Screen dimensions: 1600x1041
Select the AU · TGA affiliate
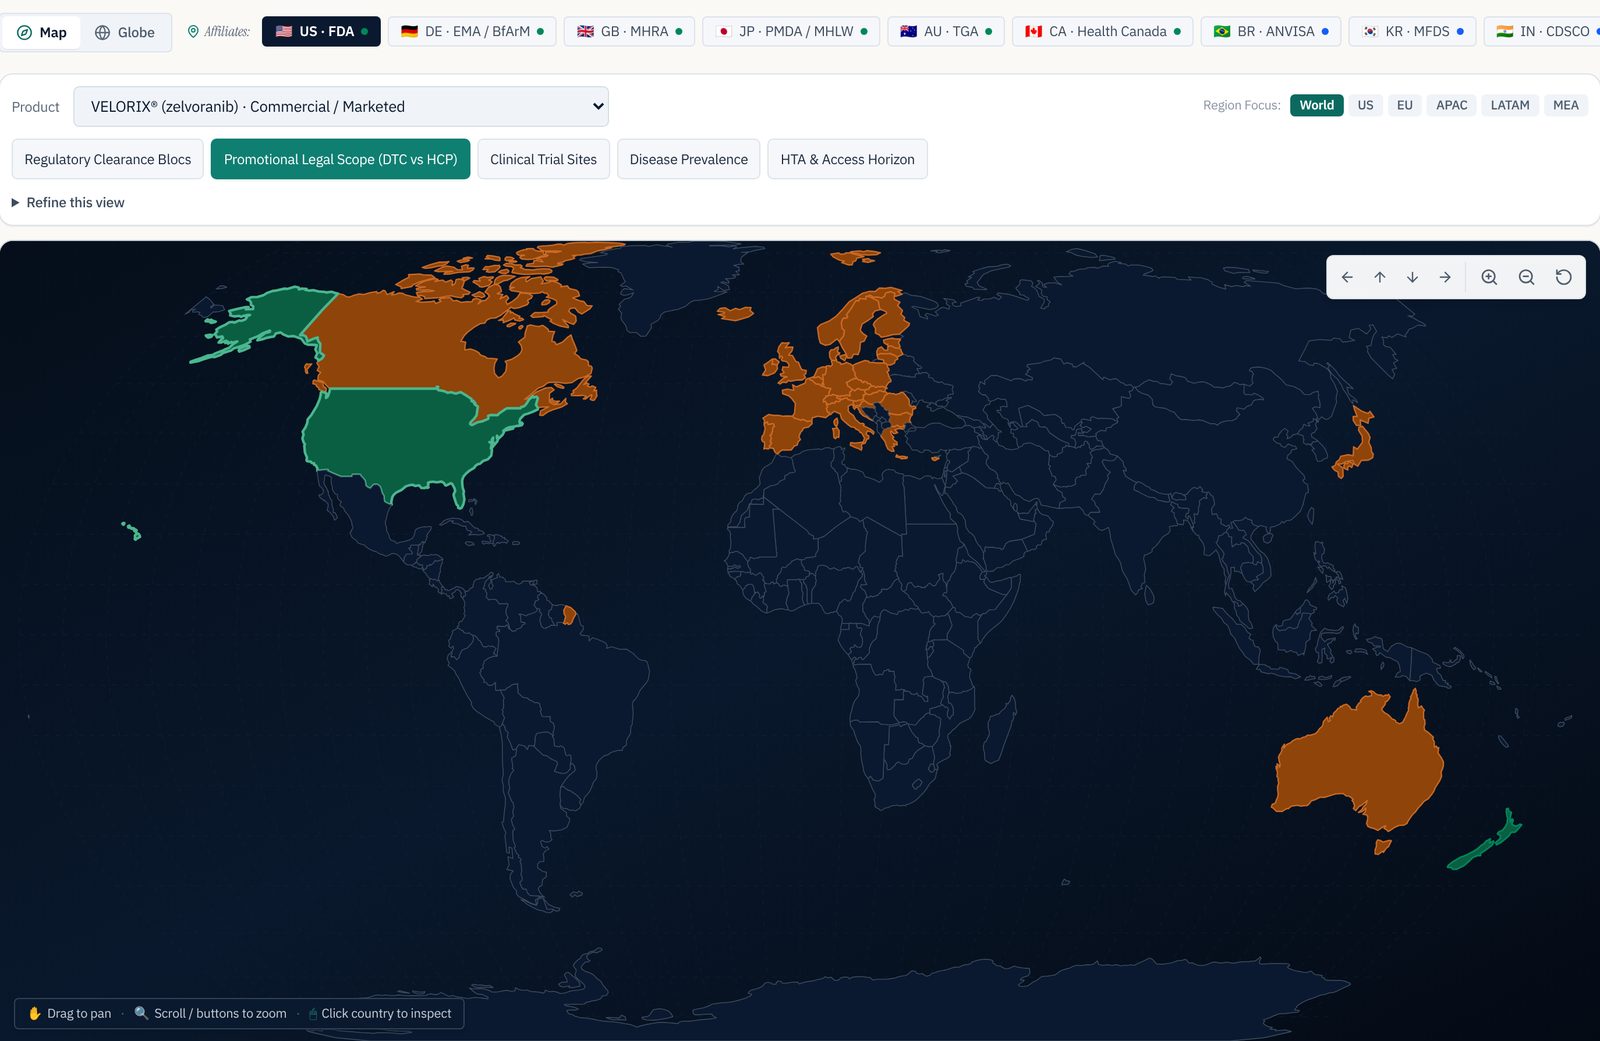pyautogui.click(x=946, y=31)
